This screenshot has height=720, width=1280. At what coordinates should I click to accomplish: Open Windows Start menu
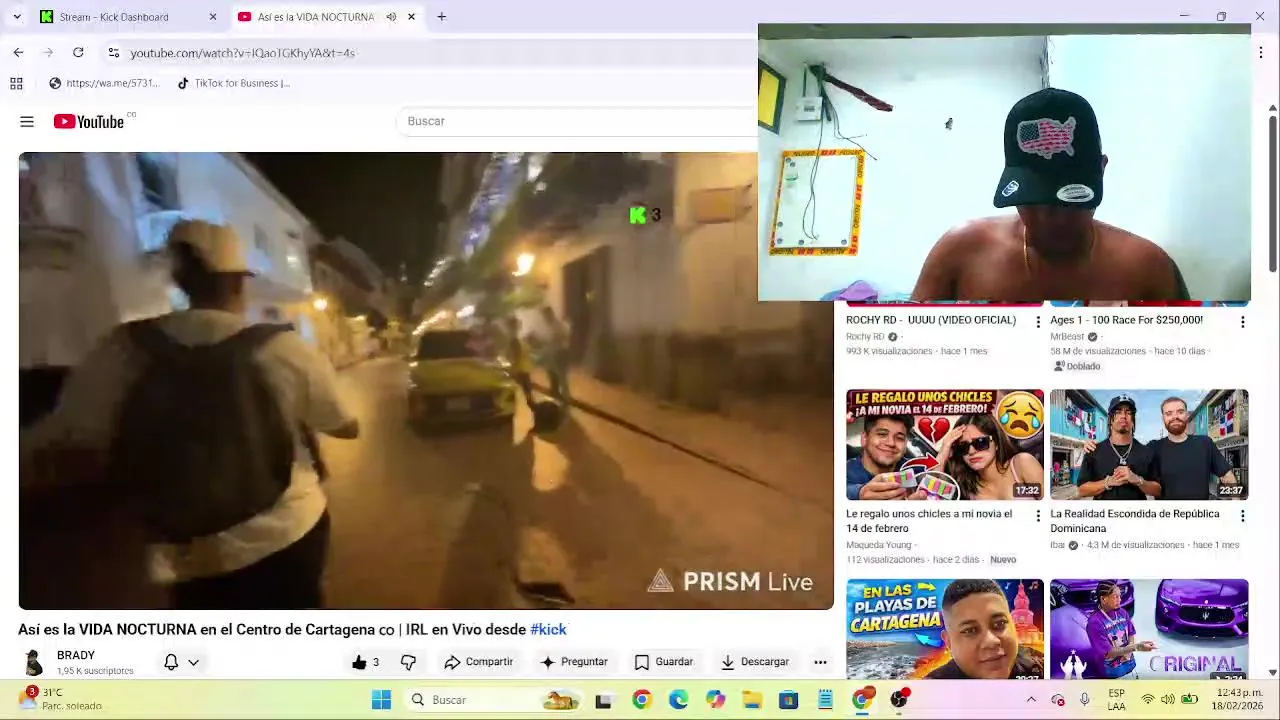381,700
